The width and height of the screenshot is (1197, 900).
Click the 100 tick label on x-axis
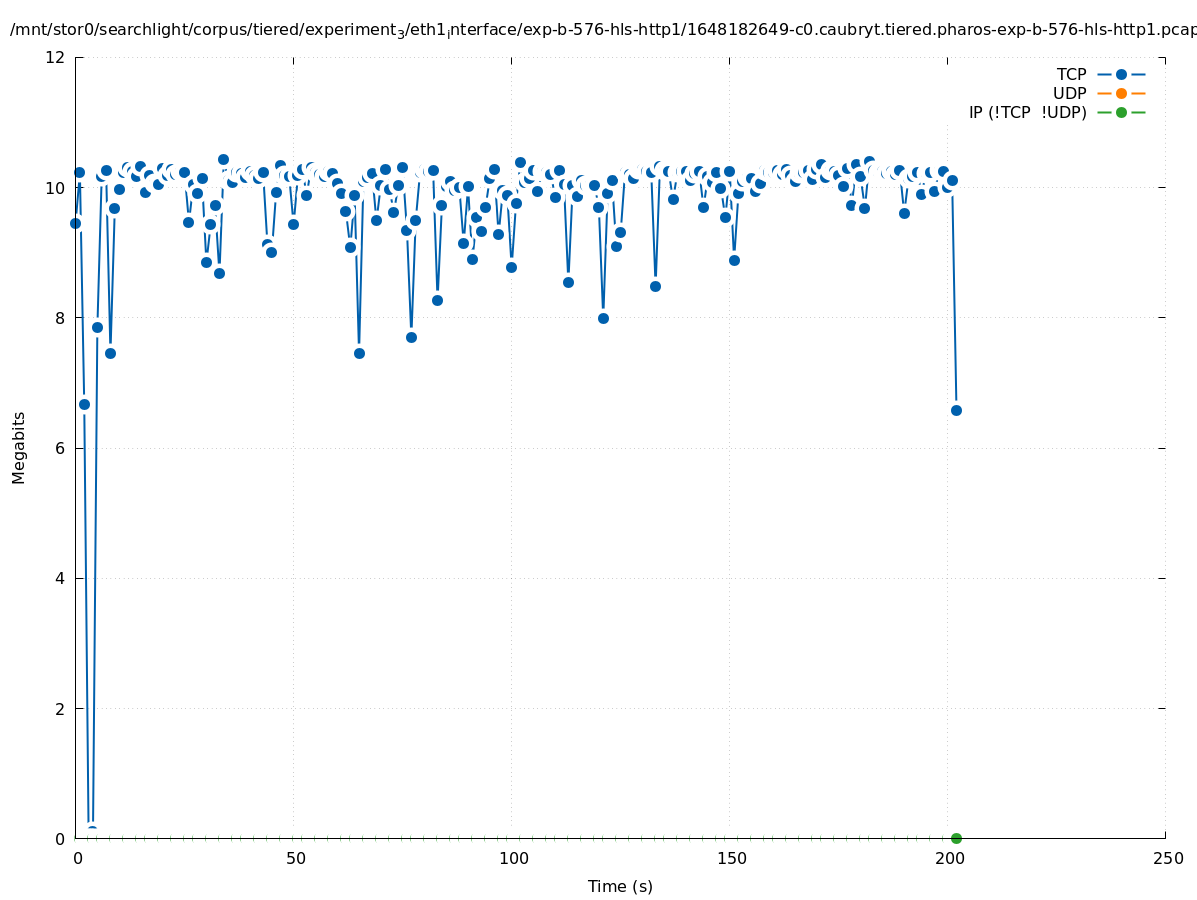pyautogui.click(x=512, y=858)
